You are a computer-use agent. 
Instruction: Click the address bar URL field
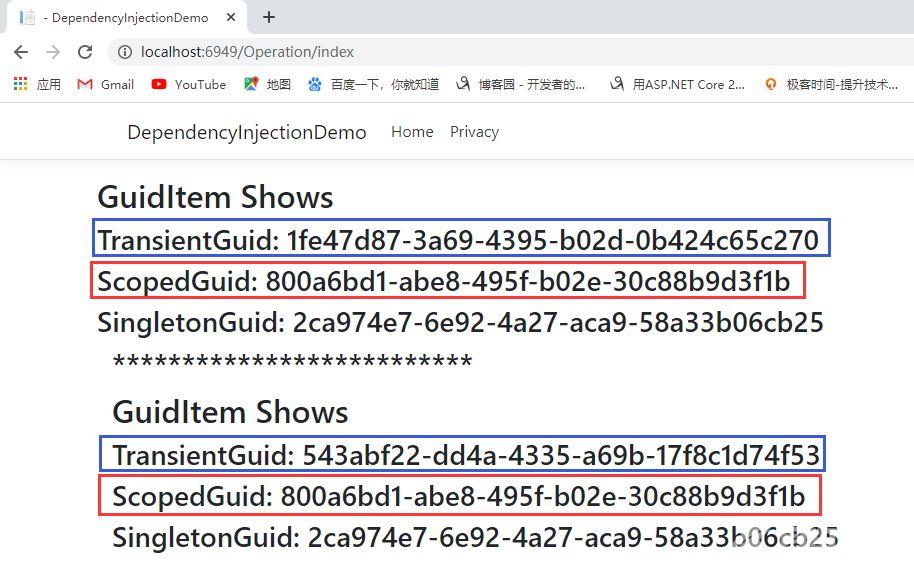click(513, 52)
